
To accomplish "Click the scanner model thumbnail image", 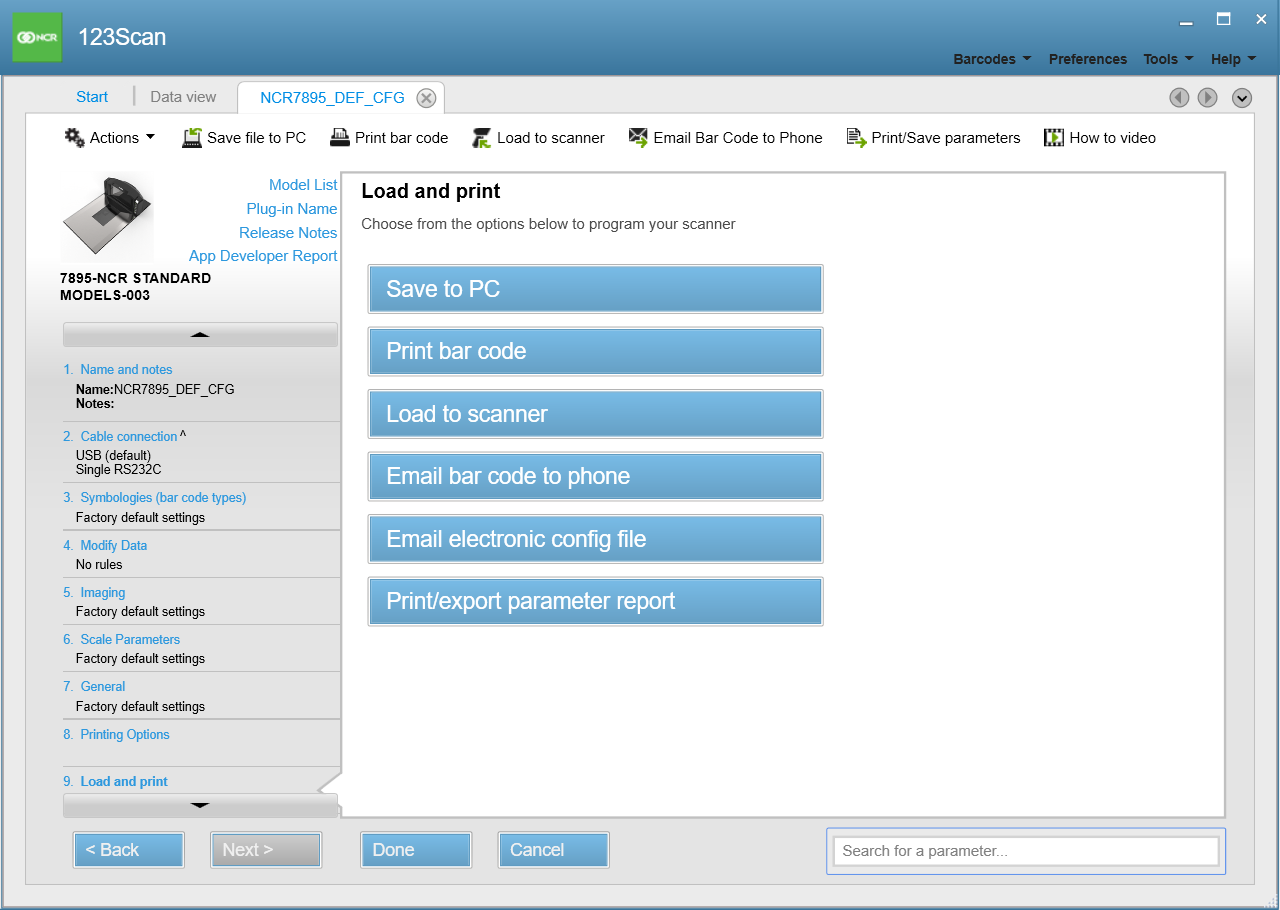I will coord(107,217).
